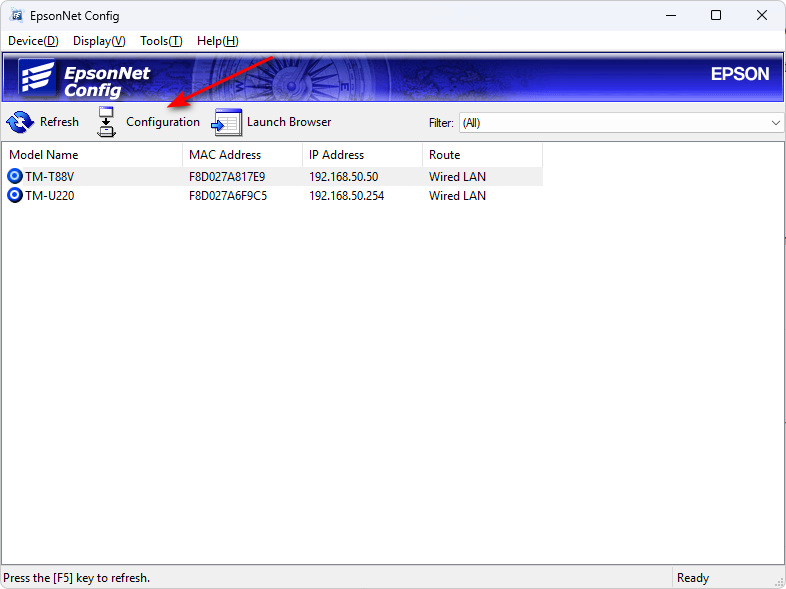Open the Help menu
The height and width of the screenshot is (589, 786).
(x=217, y=41)
